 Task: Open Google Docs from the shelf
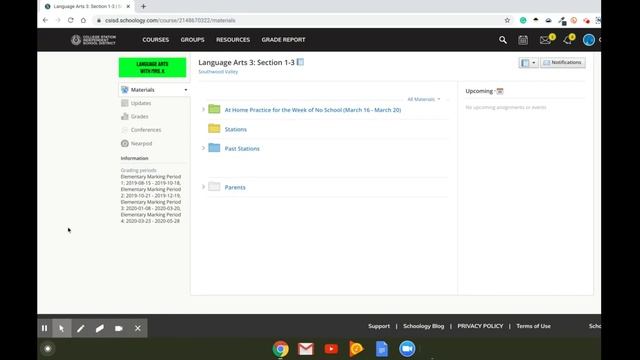pyautogui.click(x=382, y=349)
